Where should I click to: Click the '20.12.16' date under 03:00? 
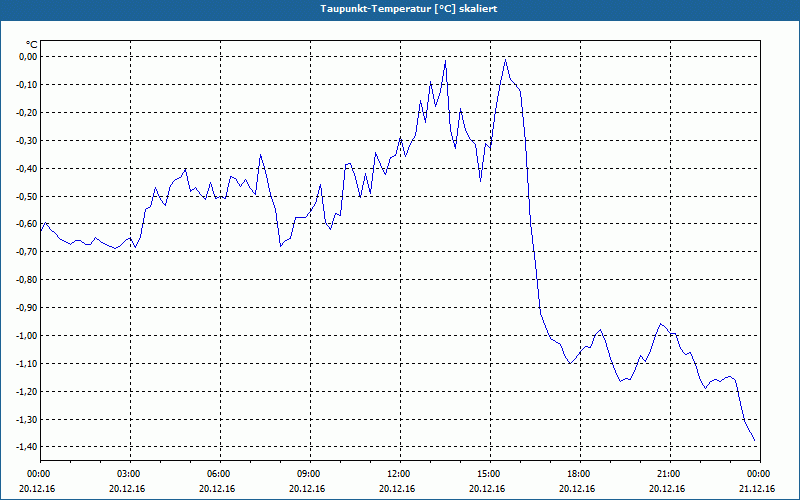tap(127, 489)
